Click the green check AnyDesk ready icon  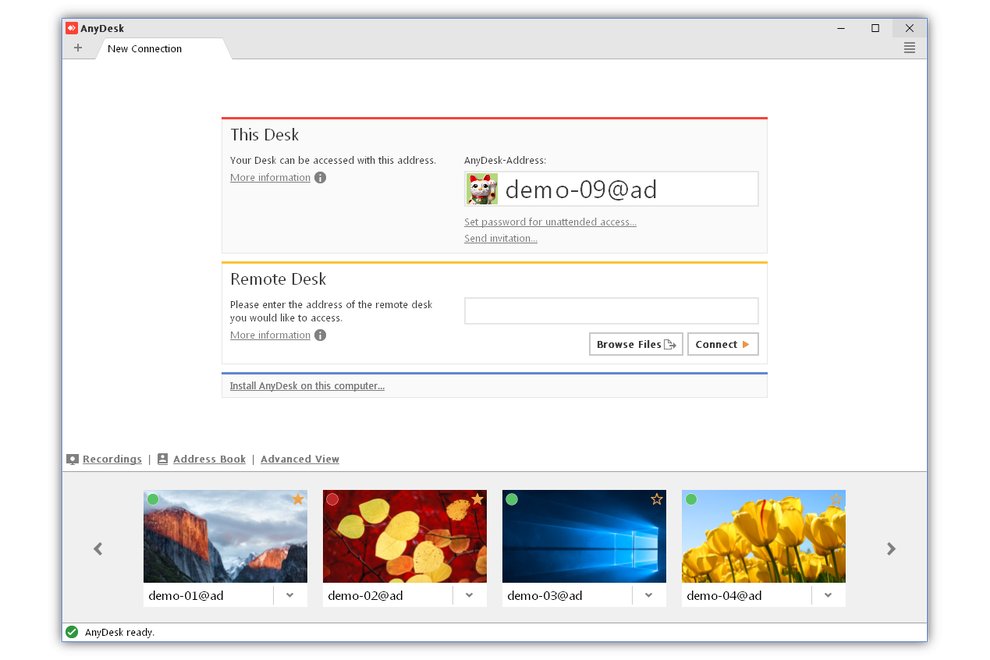(72, 632)
